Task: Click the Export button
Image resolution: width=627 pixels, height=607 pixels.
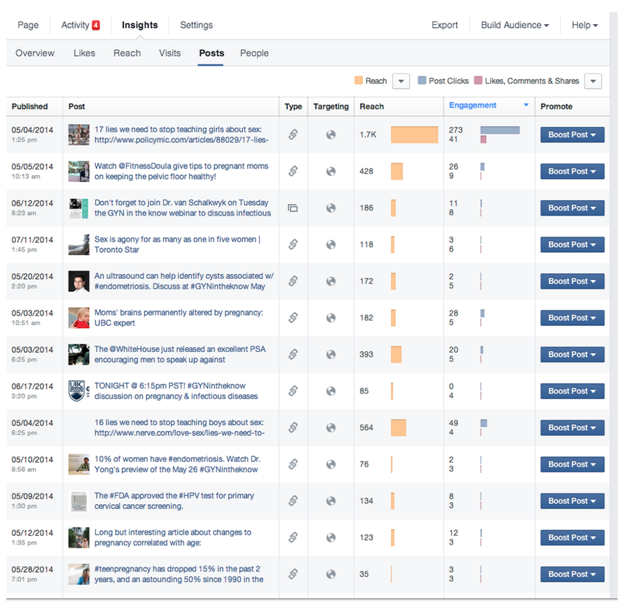Action: (445, 25)
